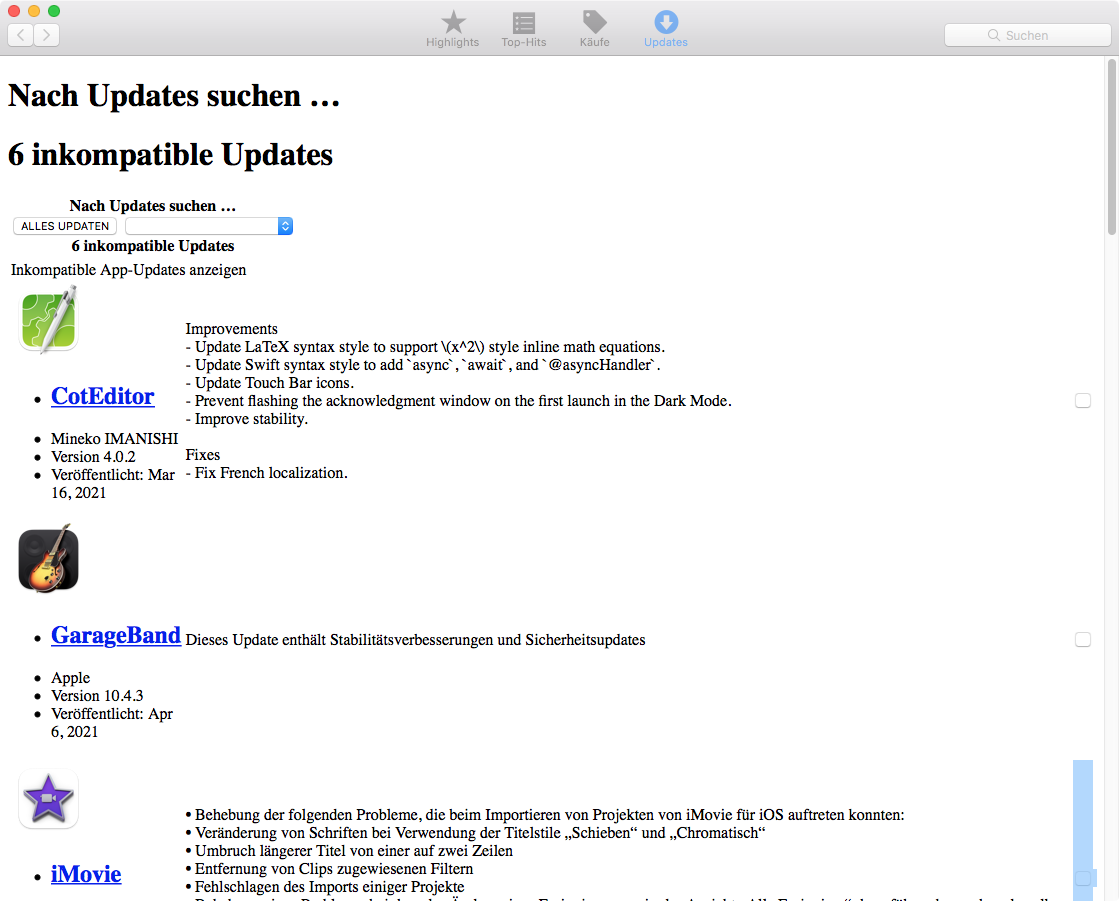Tick the iMovie update checkbox
The height and width of the screenshot is (901, 1119).
[x=1083, y=877]
